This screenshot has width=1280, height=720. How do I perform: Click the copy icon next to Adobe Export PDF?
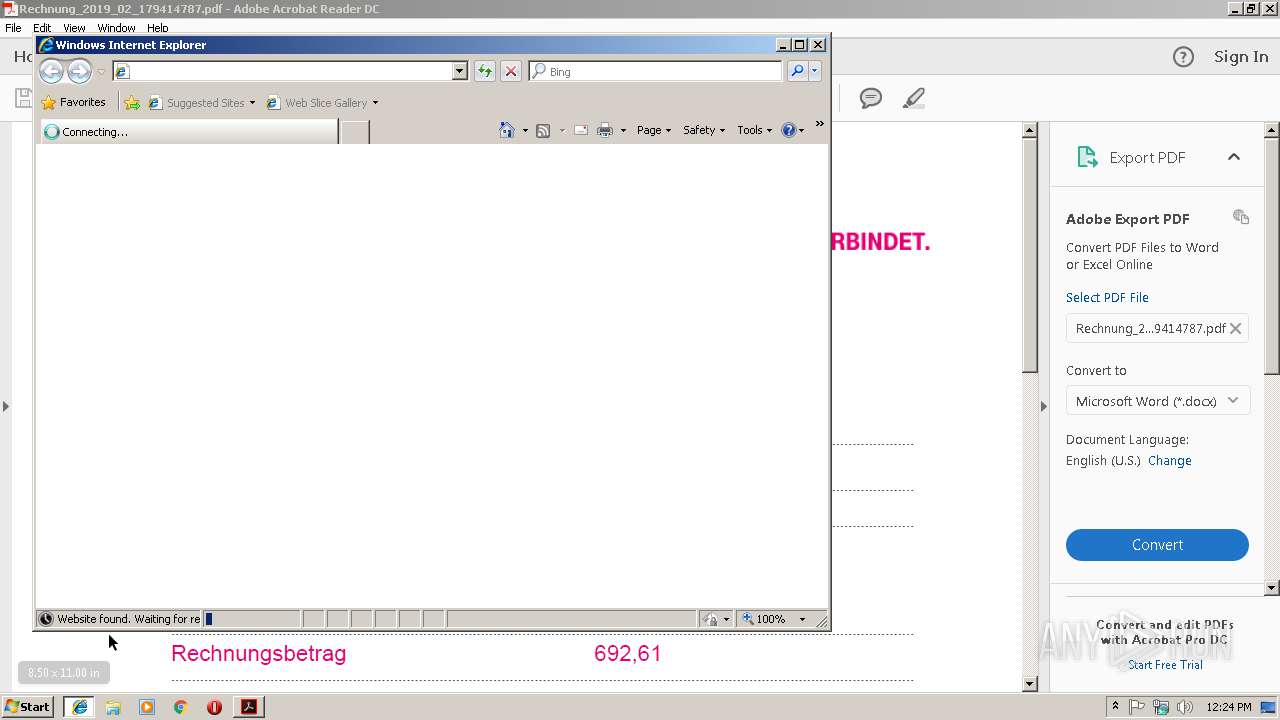pyautogui.click(x=1241, y=217)
